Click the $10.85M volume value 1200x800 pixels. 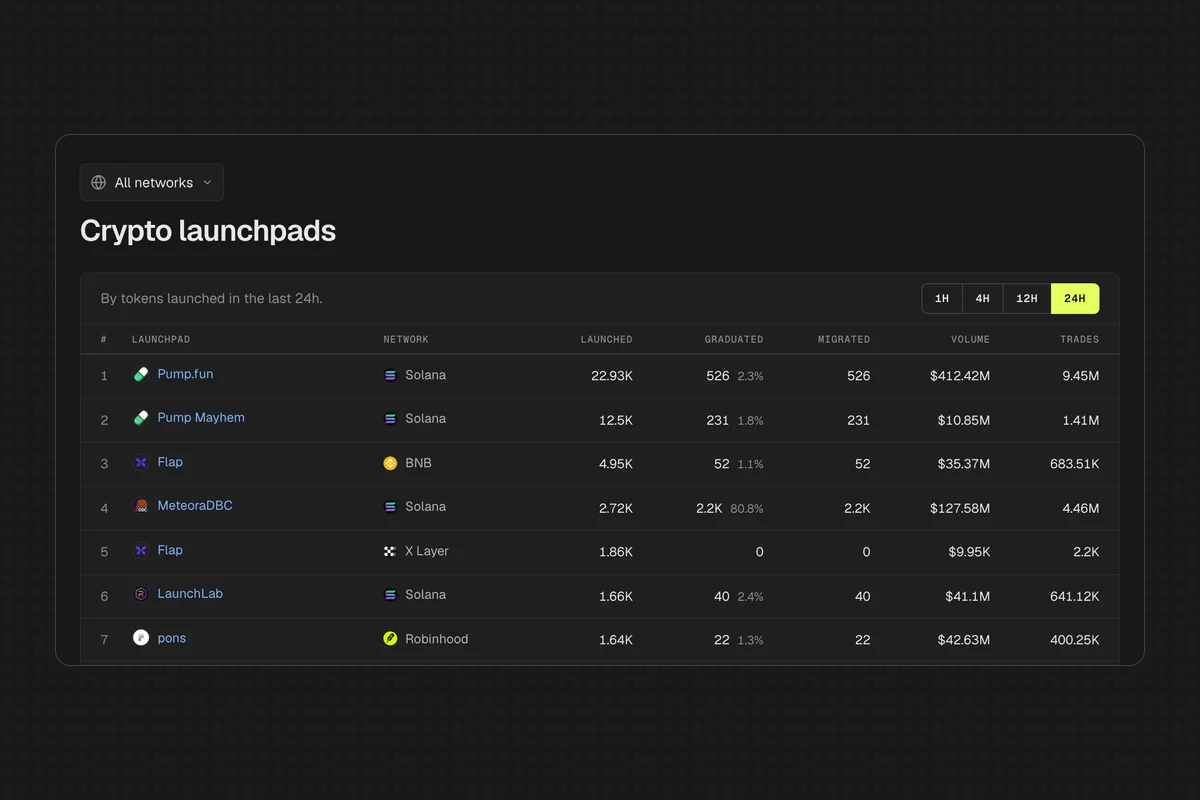[964, 420]
